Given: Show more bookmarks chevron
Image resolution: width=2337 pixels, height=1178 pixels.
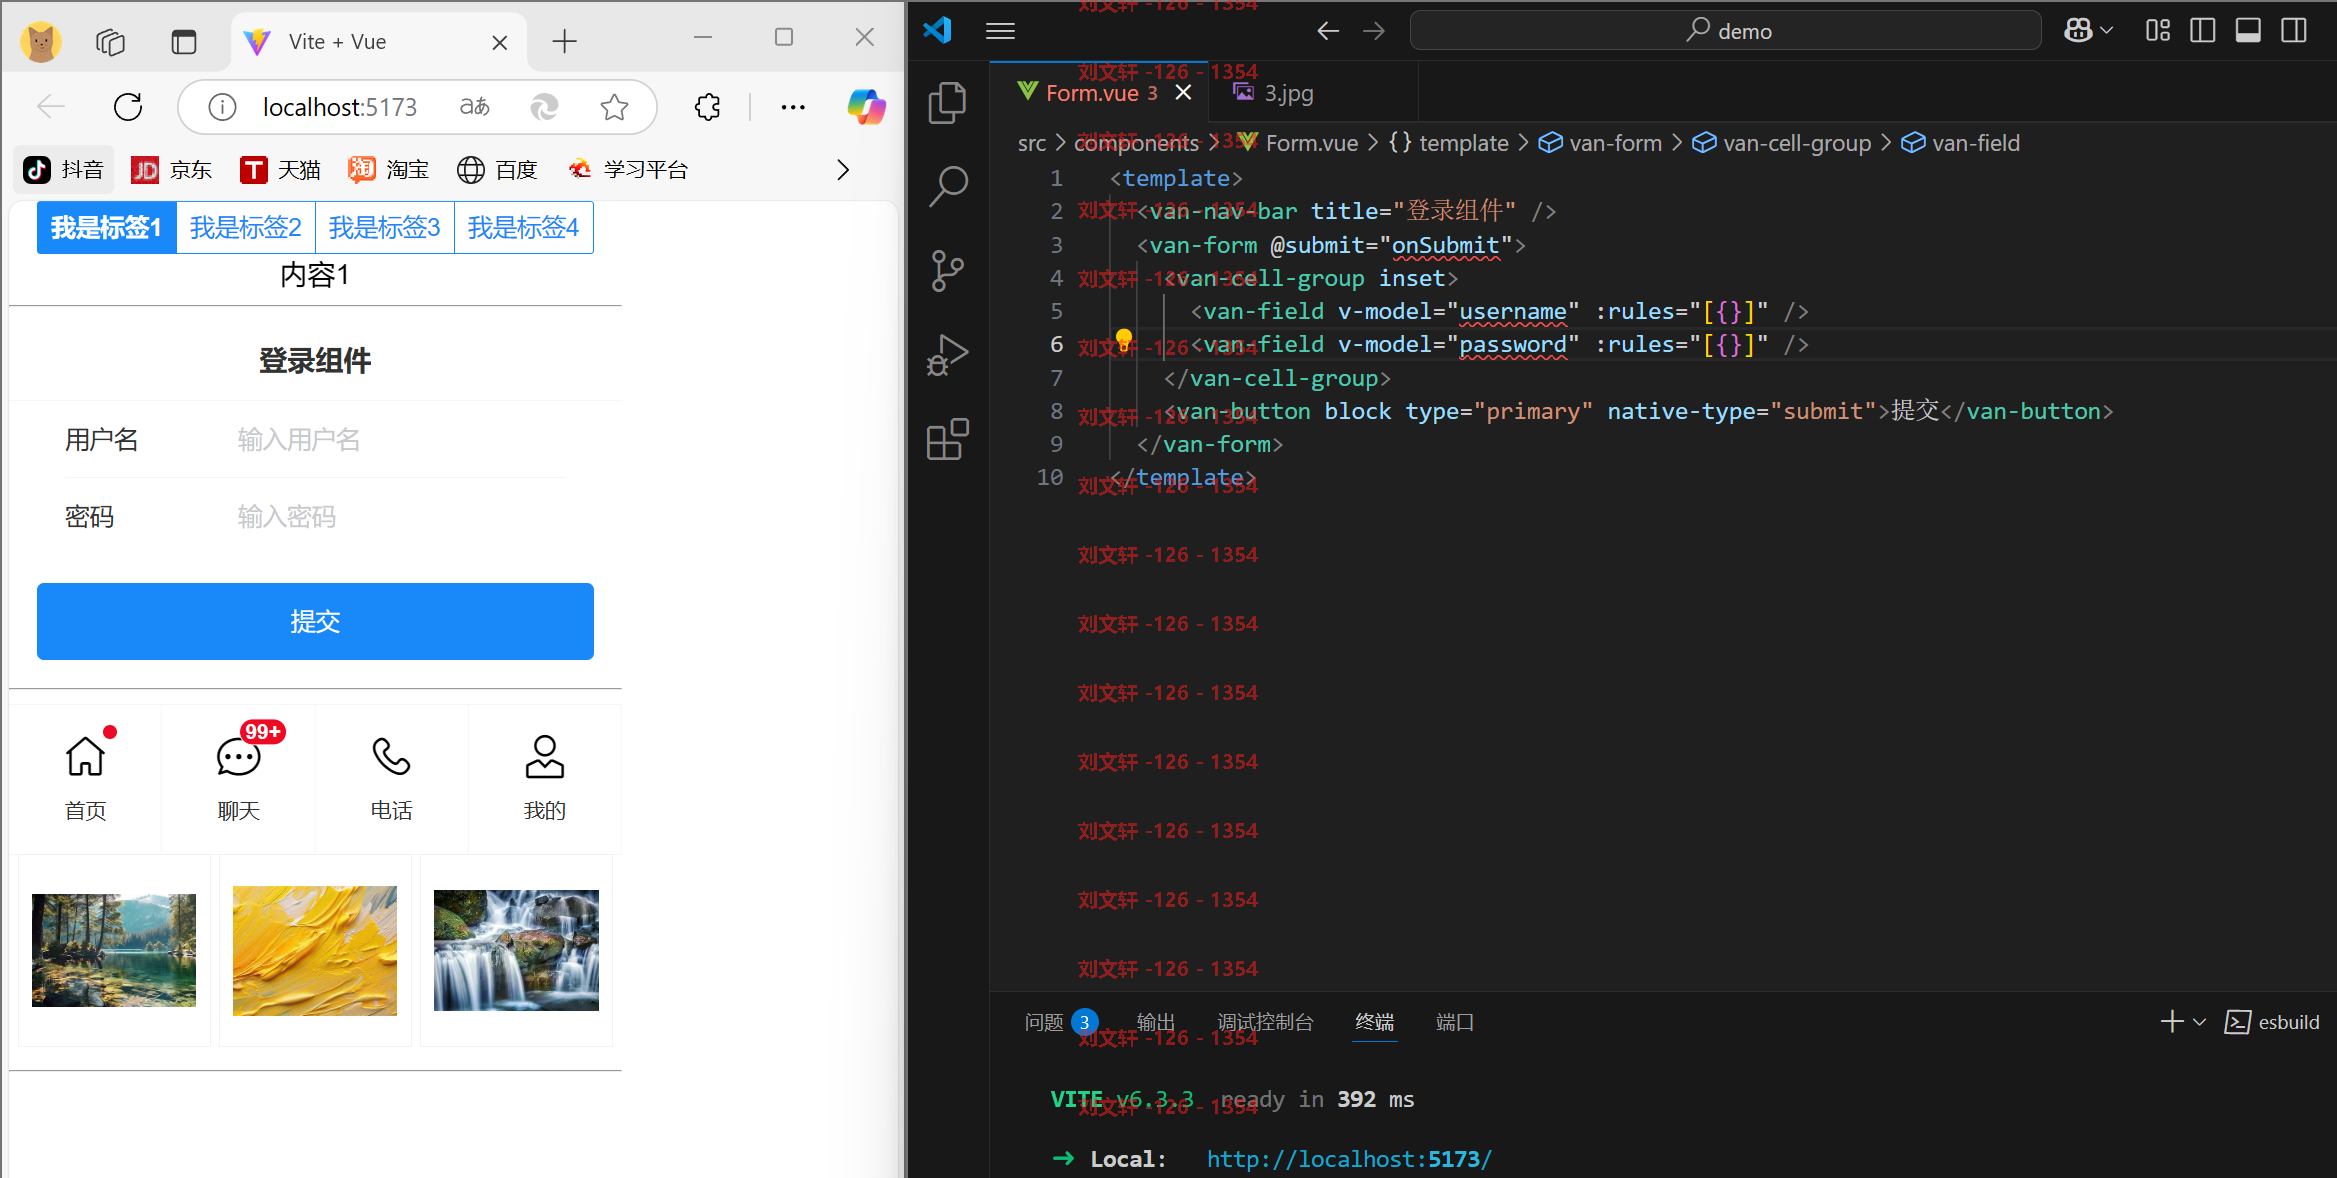Looking at the screenshot, I should (843, 170).
